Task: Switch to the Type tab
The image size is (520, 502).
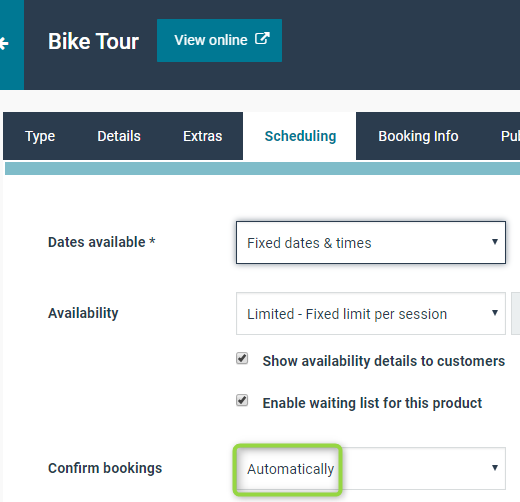Action: (40, 136)
